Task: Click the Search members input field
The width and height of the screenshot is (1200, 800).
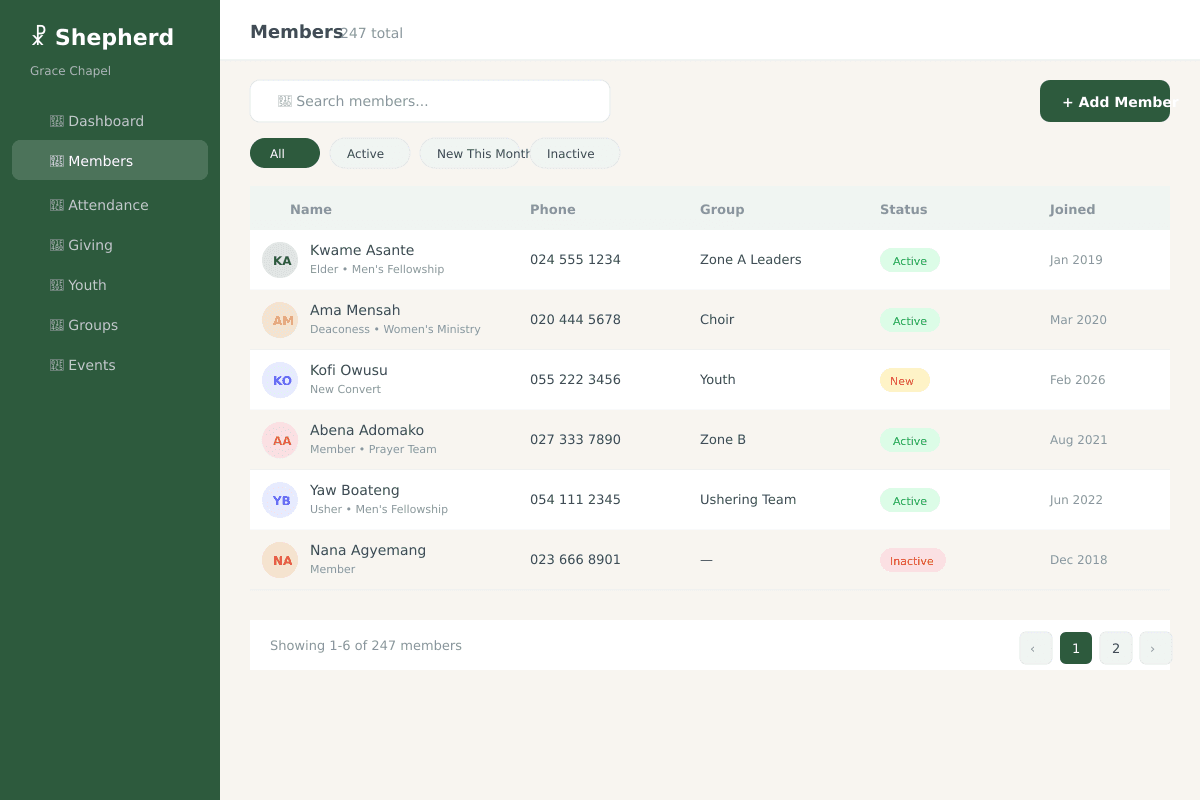Action: [430, 100]
